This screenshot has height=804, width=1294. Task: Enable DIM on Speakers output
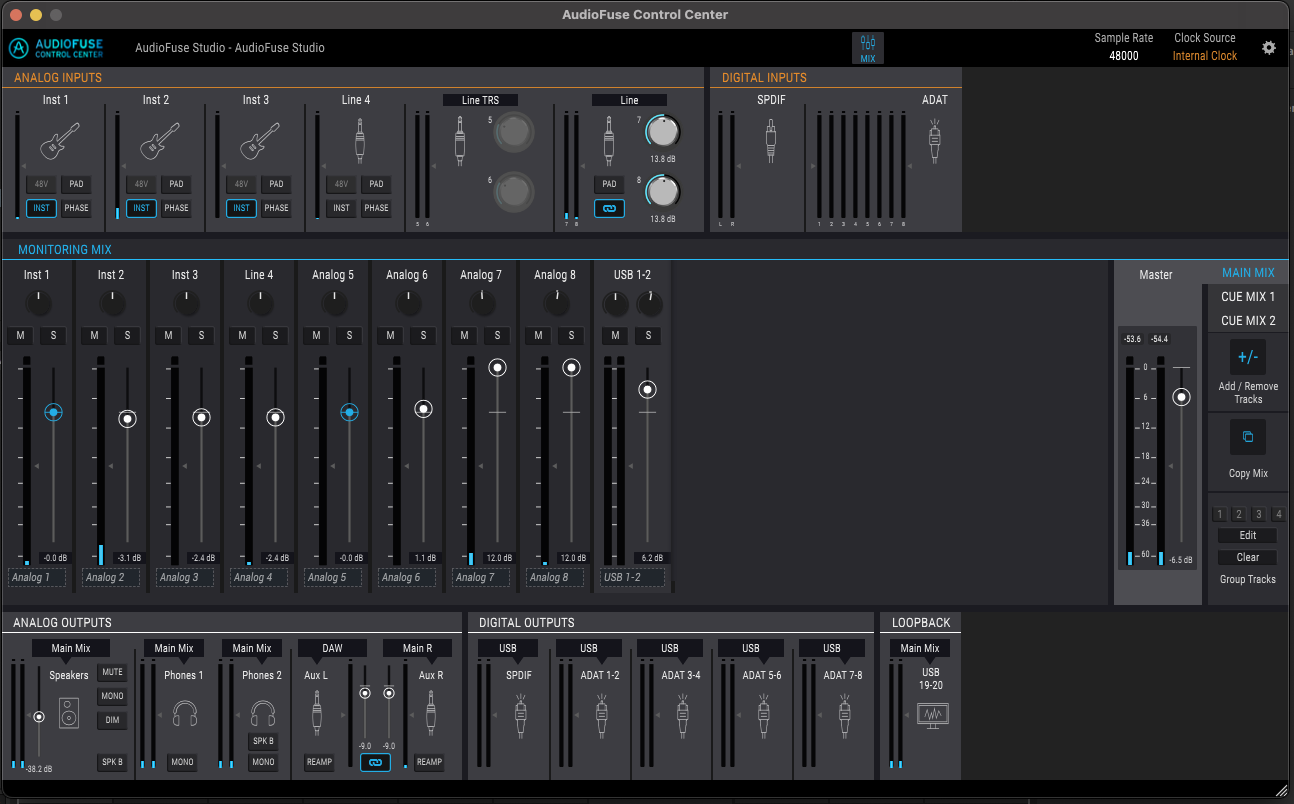click(112, 720)
